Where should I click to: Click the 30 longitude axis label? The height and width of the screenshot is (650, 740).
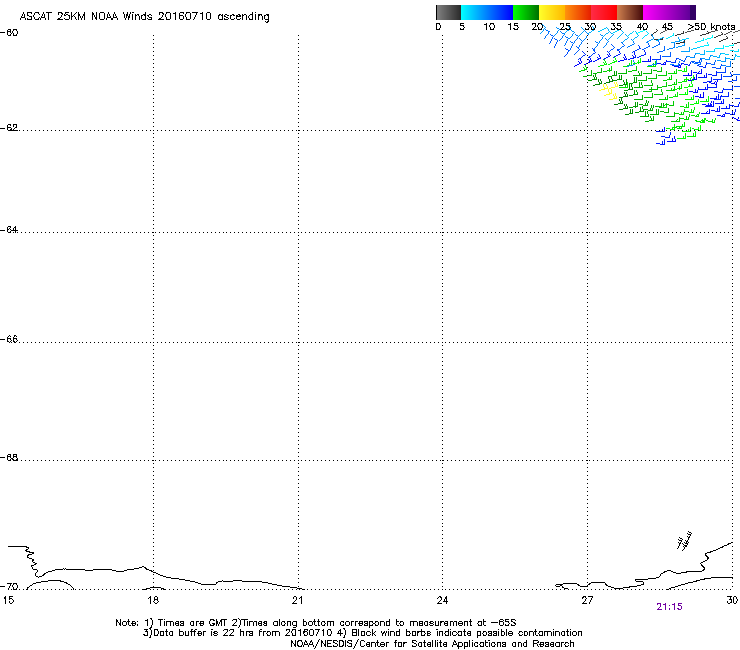click(x=732, y=600)
